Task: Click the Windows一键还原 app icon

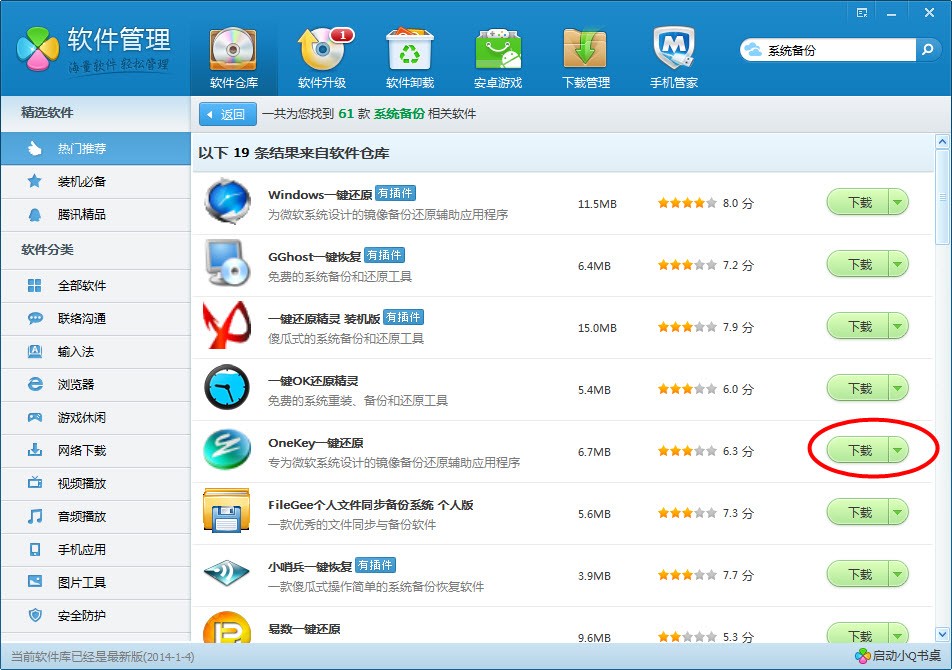Action: click(227, 201)
